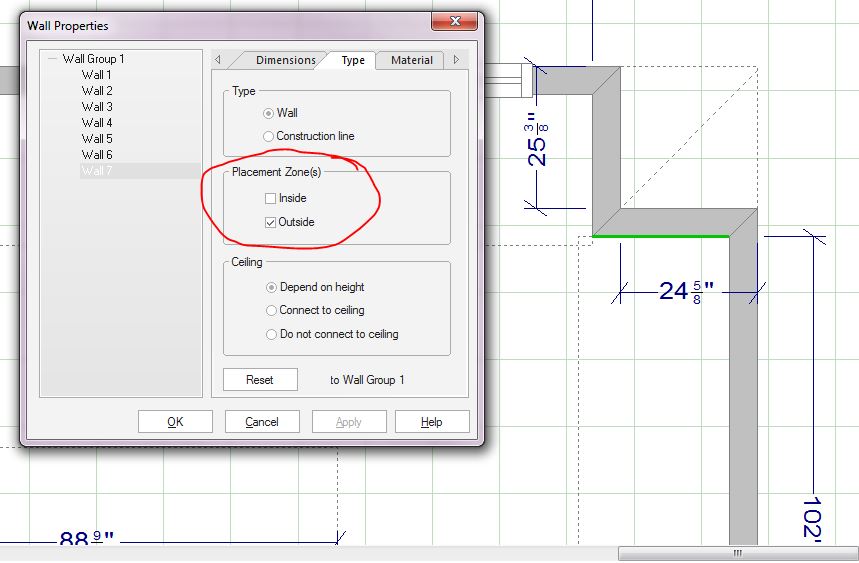Choose Construction line type option

(x=268, y=136)
